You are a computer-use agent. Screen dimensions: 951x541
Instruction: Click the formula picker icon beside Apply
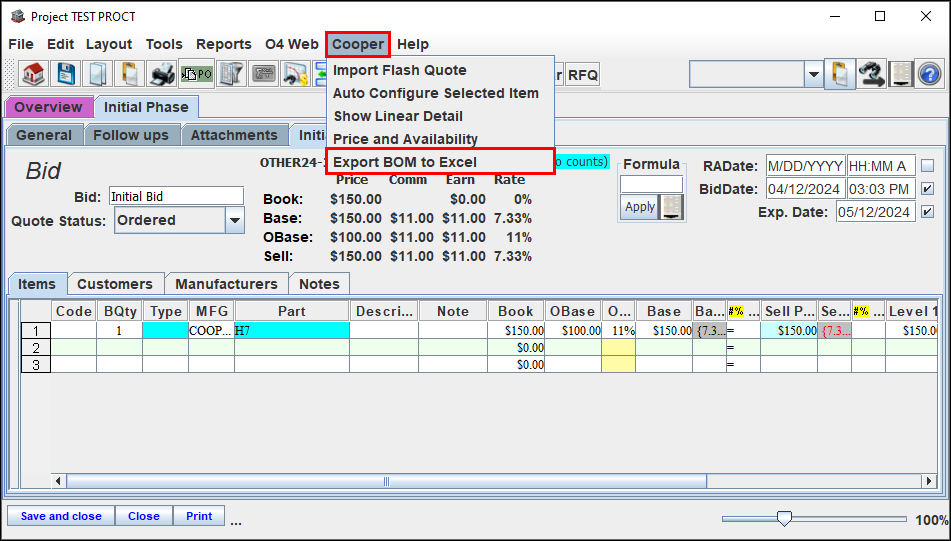click(x=671, y=207)
